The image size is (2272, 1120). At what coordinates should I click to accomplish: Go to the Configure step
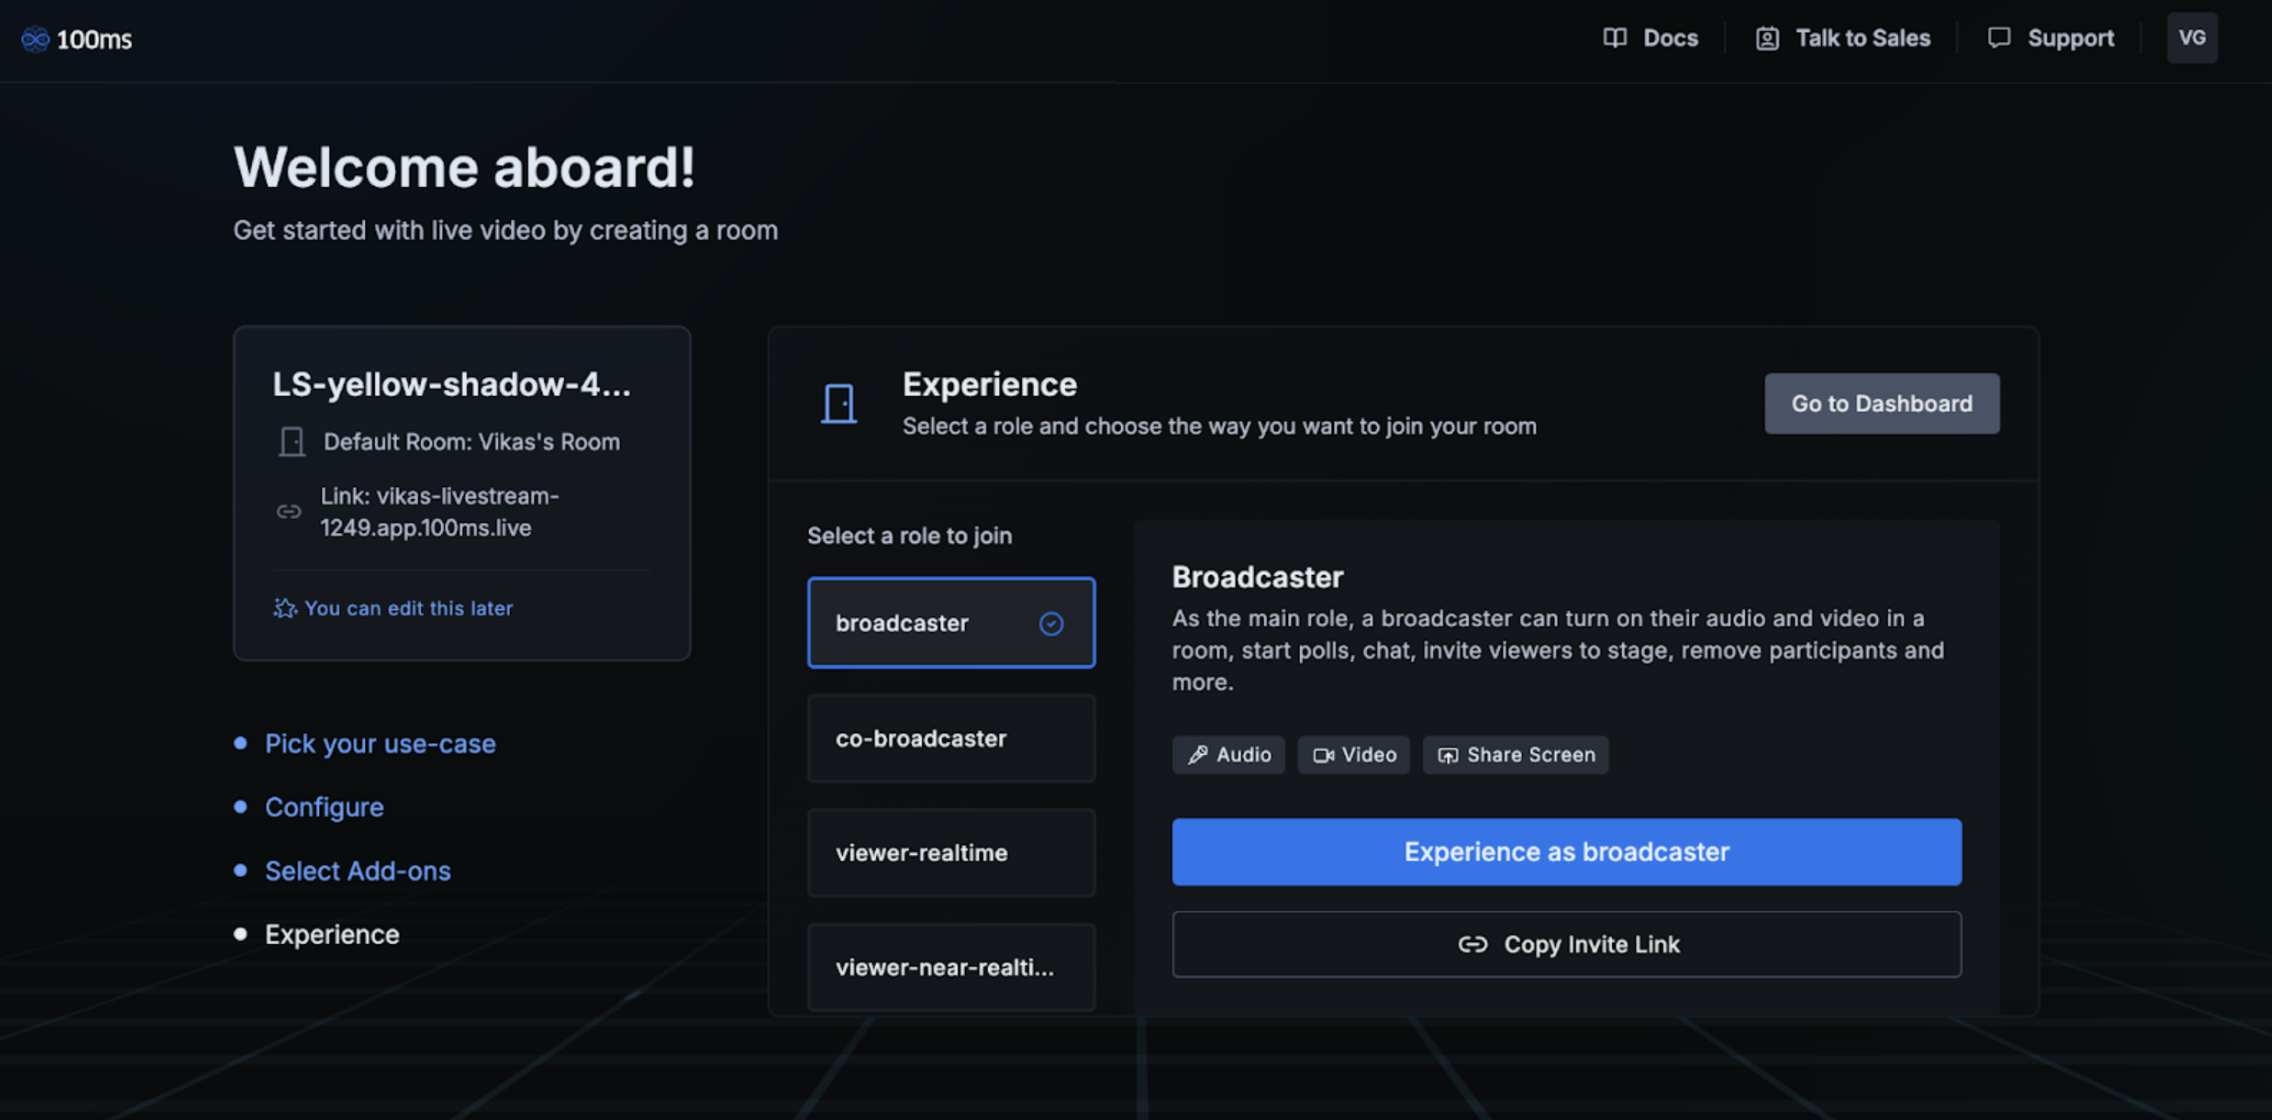[x=324, y=807]
